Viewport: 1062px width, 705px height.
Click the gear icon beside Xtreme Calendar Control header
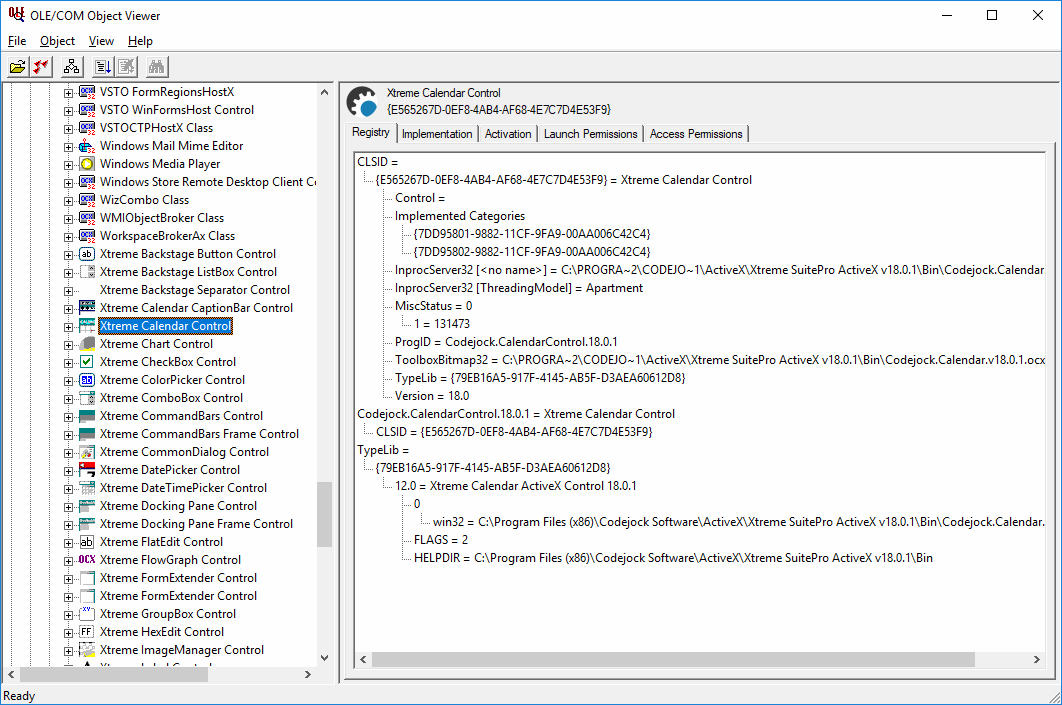[x=362, y=102]
